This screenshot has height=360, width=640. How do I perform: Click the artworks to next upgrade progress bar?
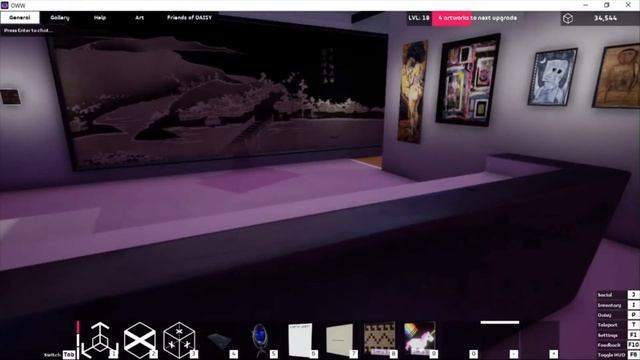coord(477,18)
